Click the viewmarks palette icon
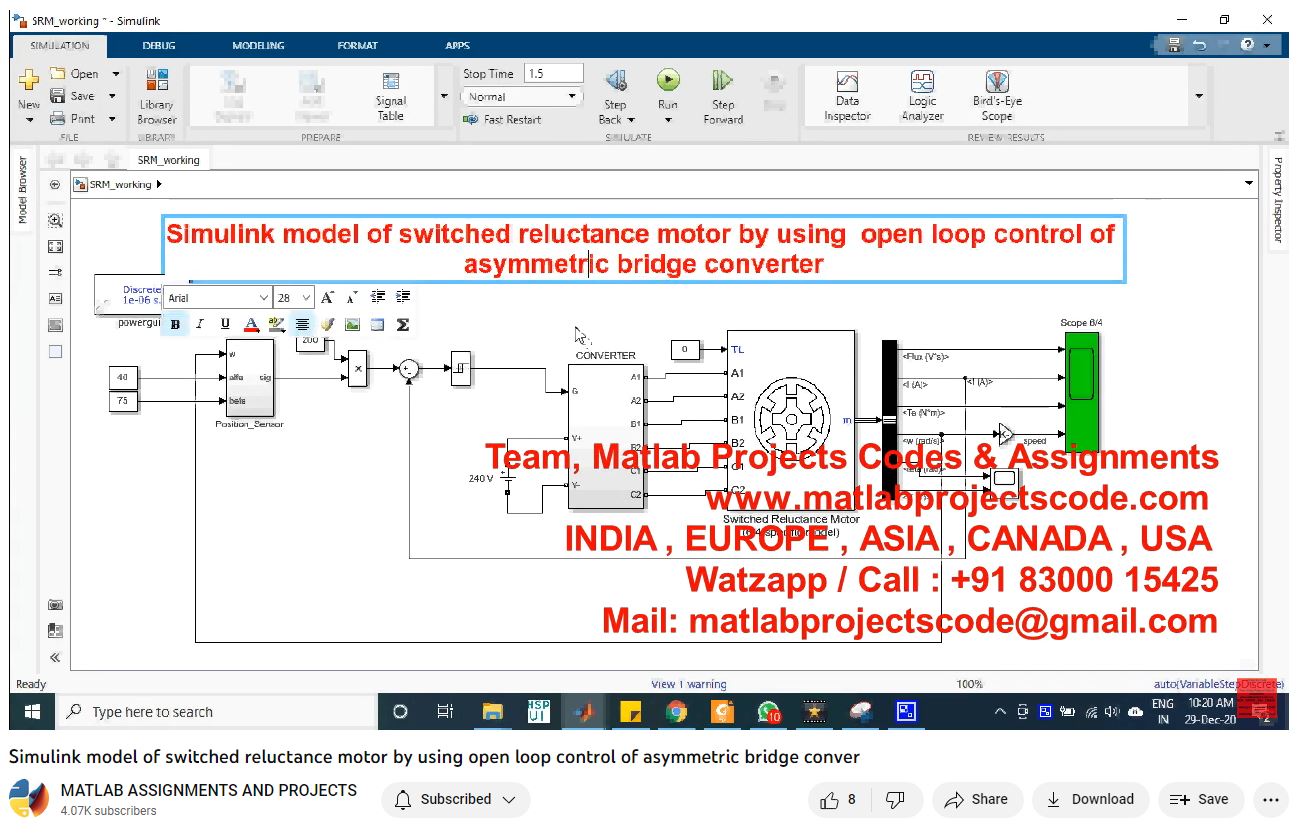Viewport: 1298px width, 833px height. (x=55, y=631)
